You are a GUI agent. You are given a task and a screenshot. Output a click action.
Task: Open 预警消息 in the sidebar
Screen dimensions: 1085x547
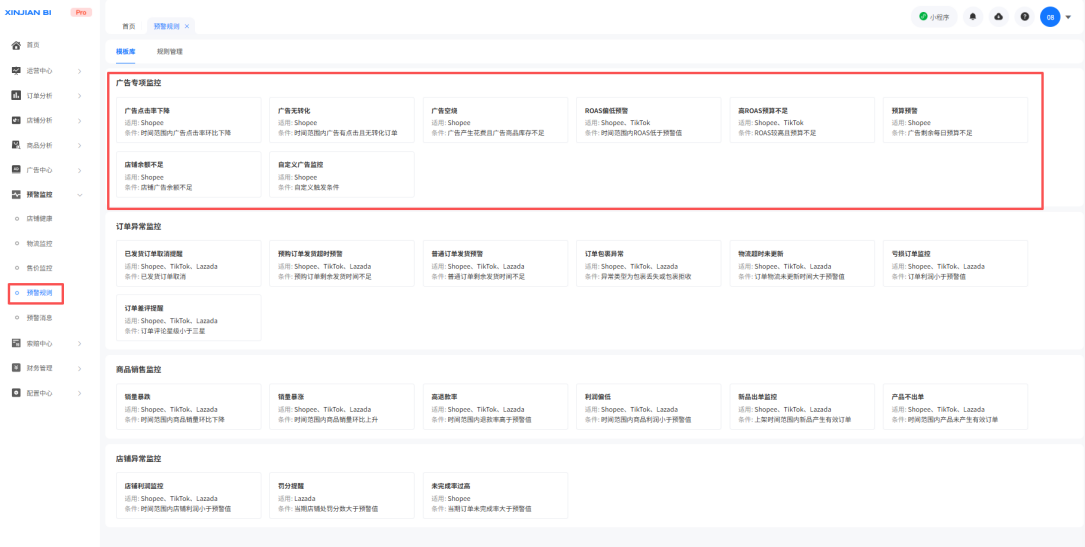(39, 318)
